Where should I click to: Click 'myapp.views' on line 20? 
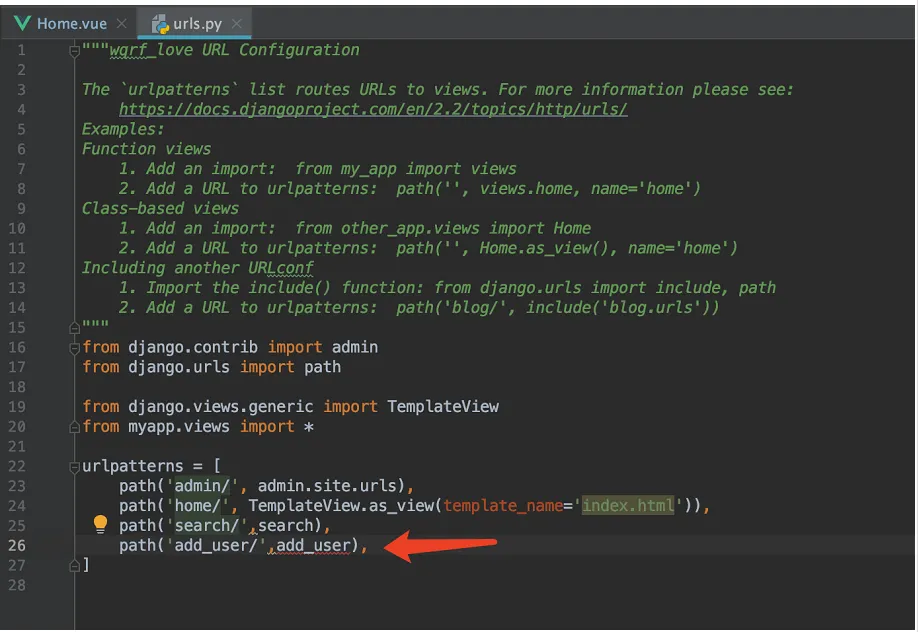[179, 426]
